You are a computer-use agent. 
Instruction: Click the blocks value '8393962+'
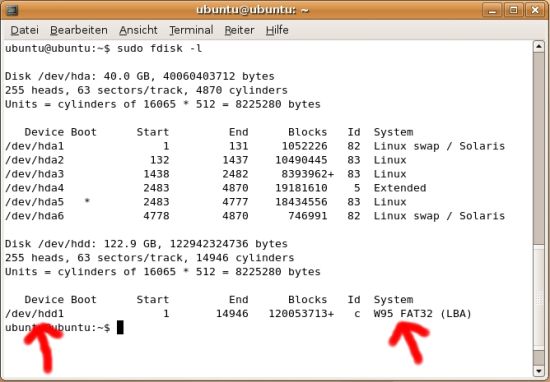coord(308,174)
